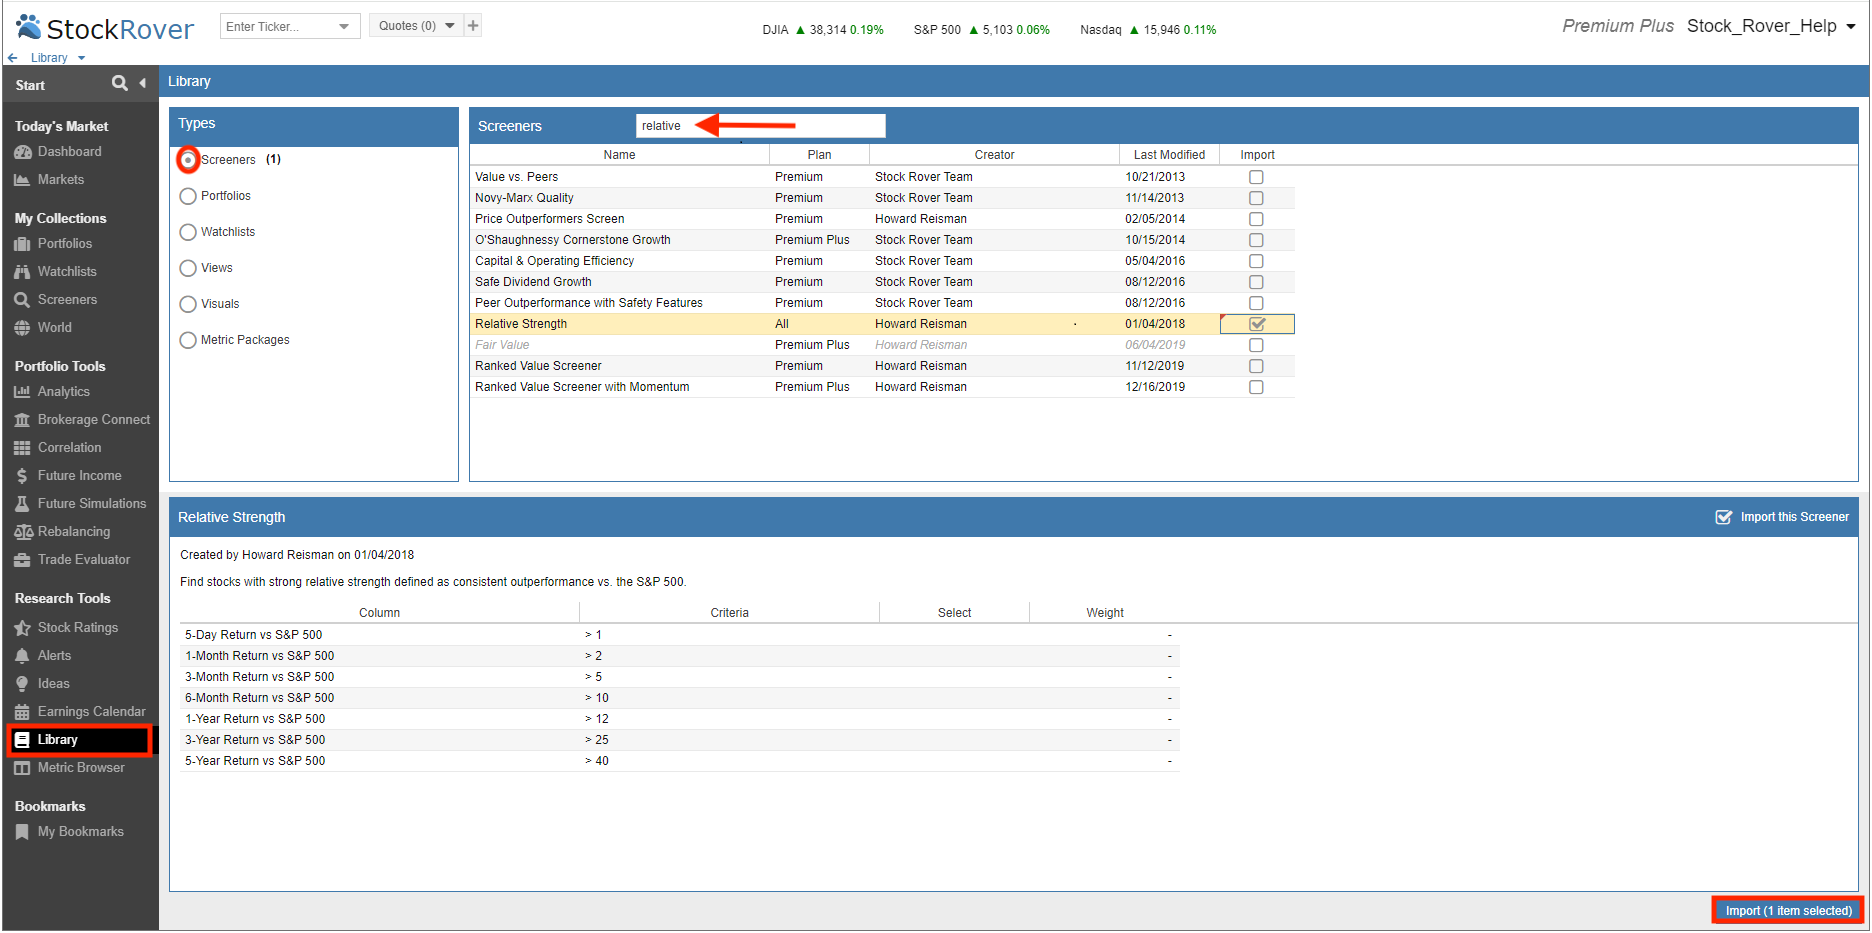Click the My Bookmarks bookmark icon
1872x933 pixels.
23,832
